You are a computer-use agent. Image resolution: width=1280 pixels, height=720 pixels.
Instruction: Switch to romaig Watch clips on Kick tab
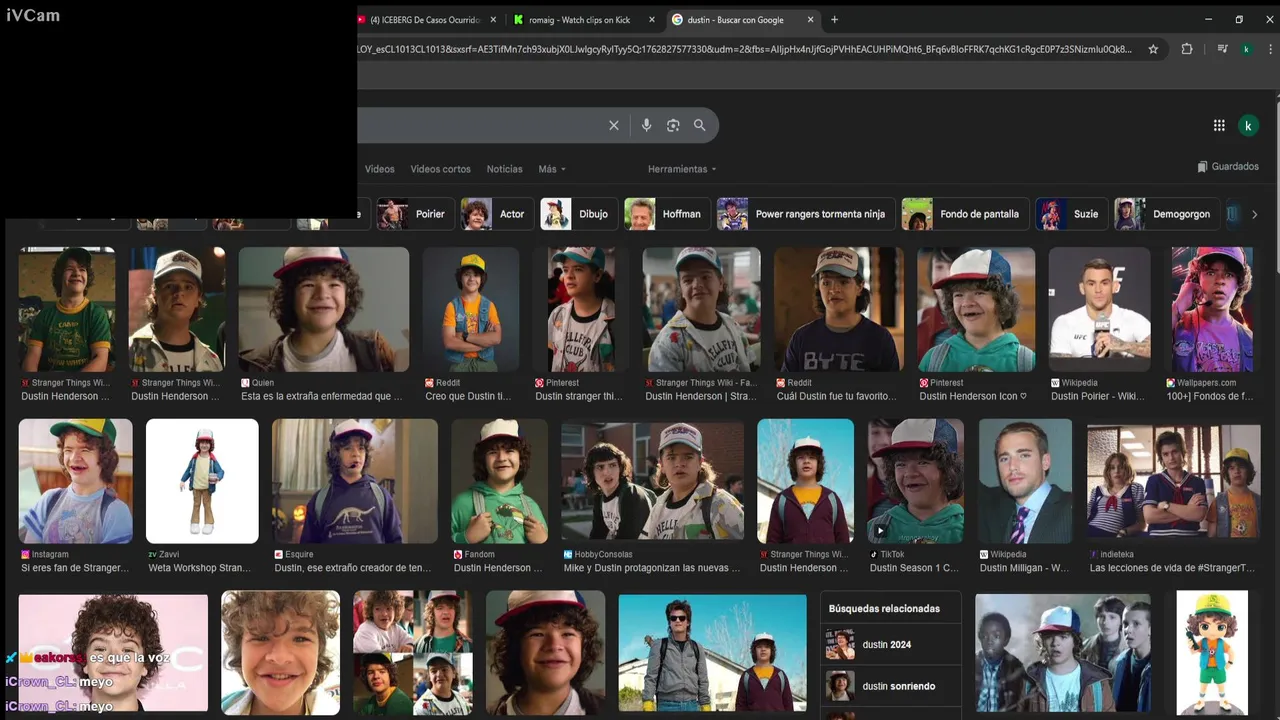[584, 19]
